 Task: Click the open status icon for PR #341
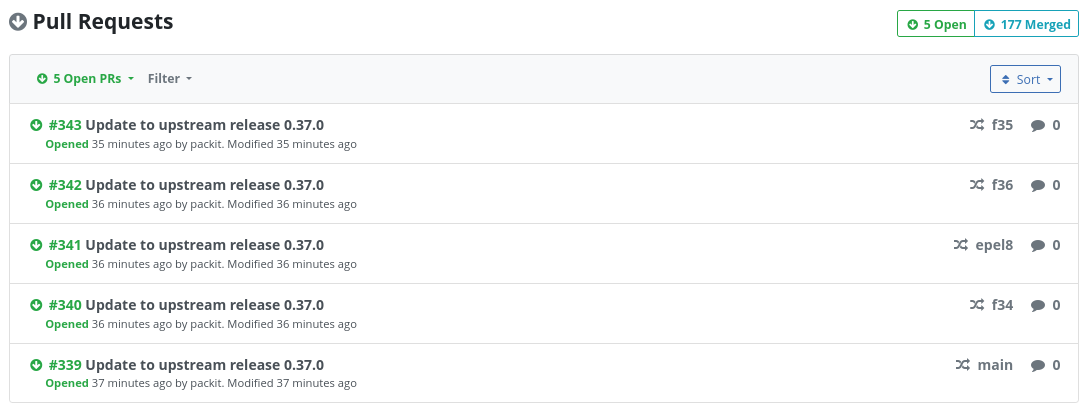click(x=36, y=246)
